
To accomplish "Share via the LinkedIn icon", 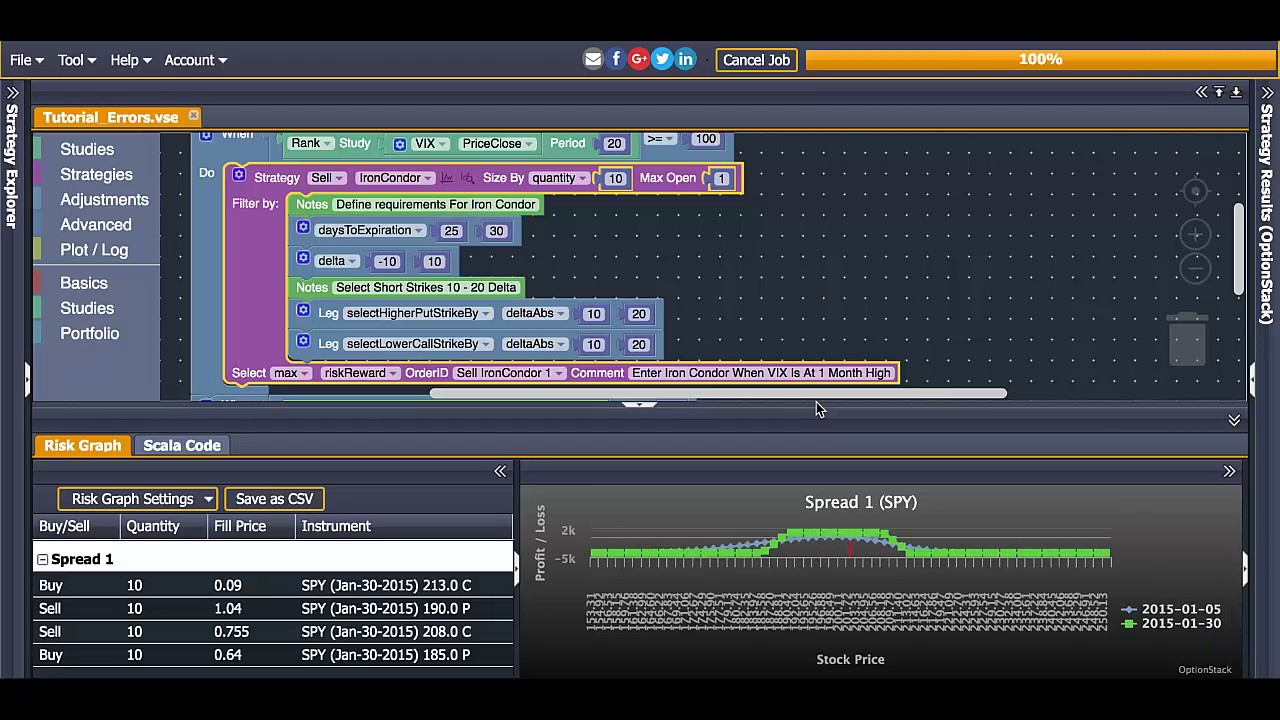I will pos(685,60).
